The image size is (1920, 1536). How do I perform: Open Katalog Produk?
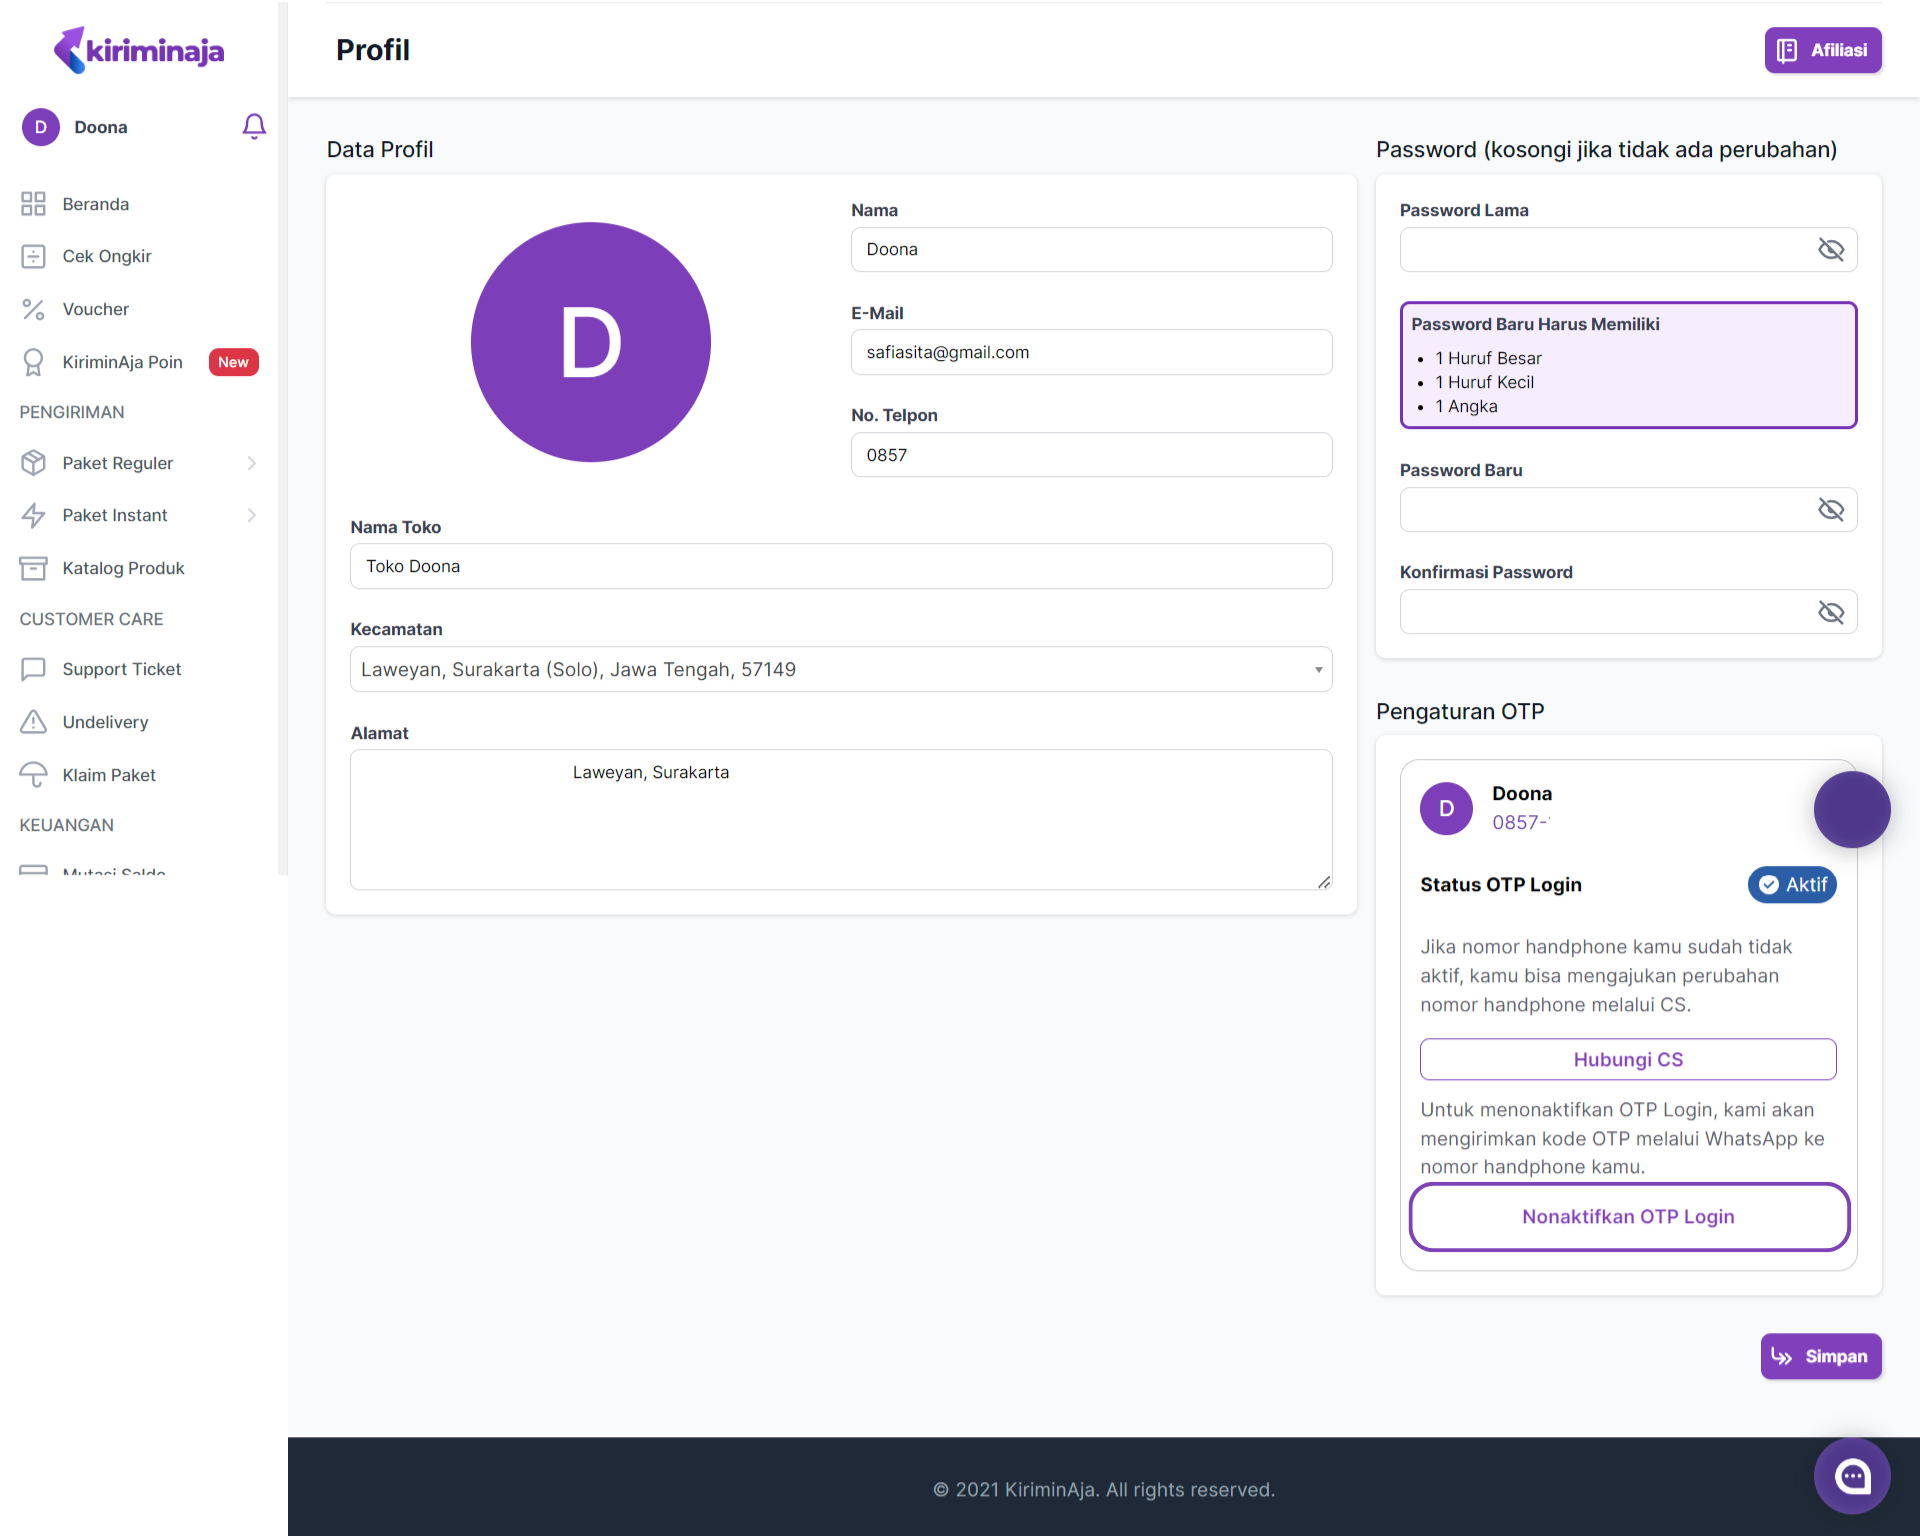click(123, 568)
